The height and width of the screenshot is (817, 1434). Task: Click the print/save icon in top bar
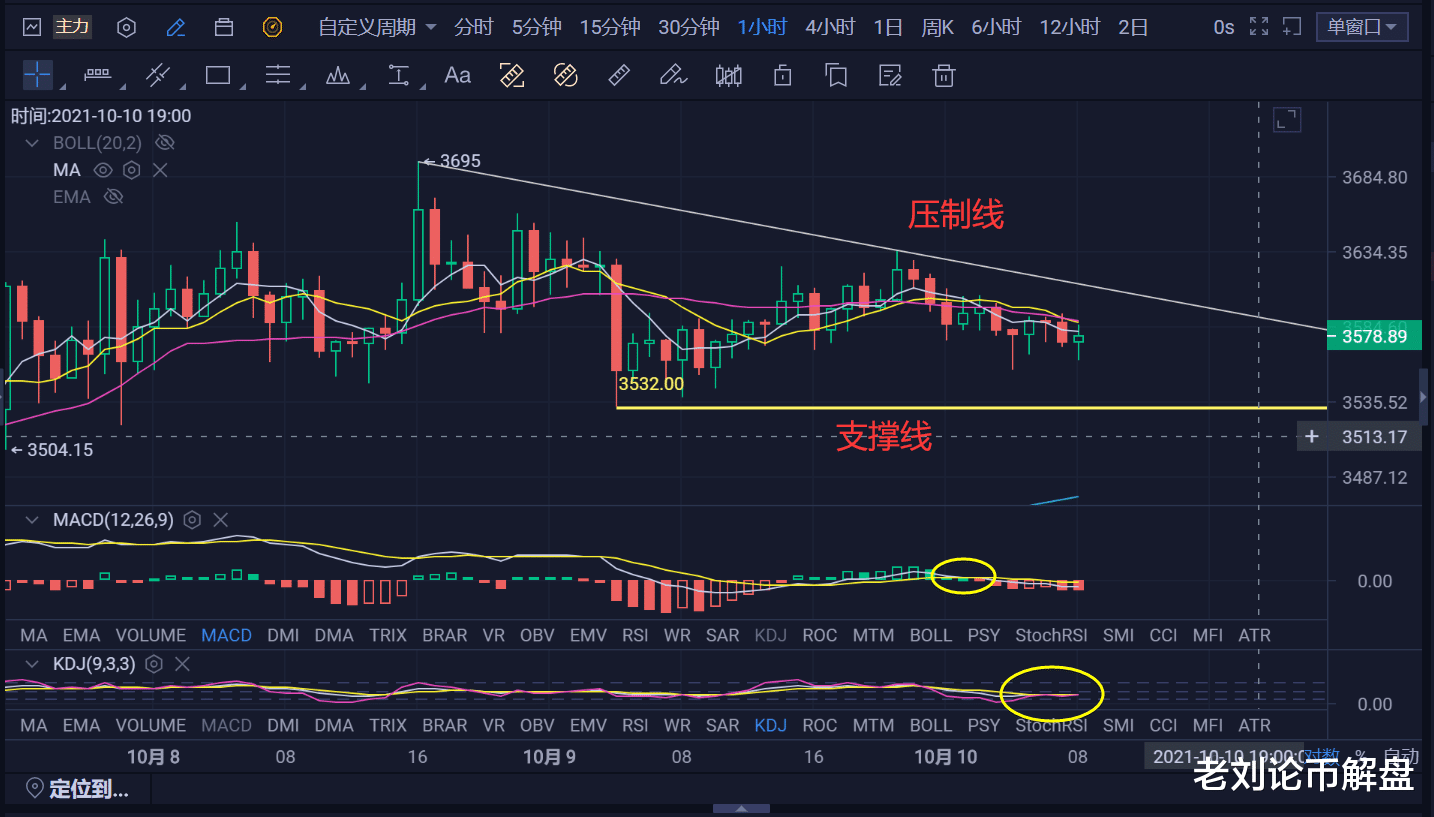pos(225,27)
